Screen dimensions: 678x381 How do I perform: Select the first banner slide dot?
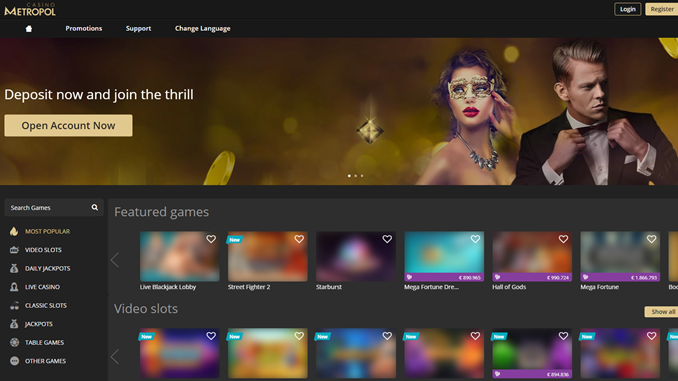(x=349, y=176)
